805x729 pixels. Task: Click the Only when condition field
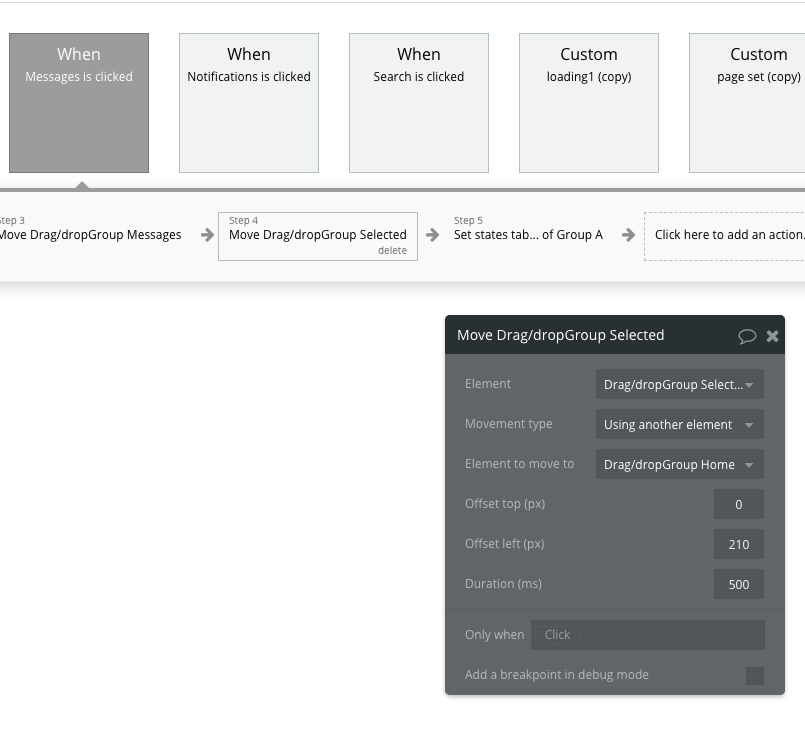pos(648,634)
